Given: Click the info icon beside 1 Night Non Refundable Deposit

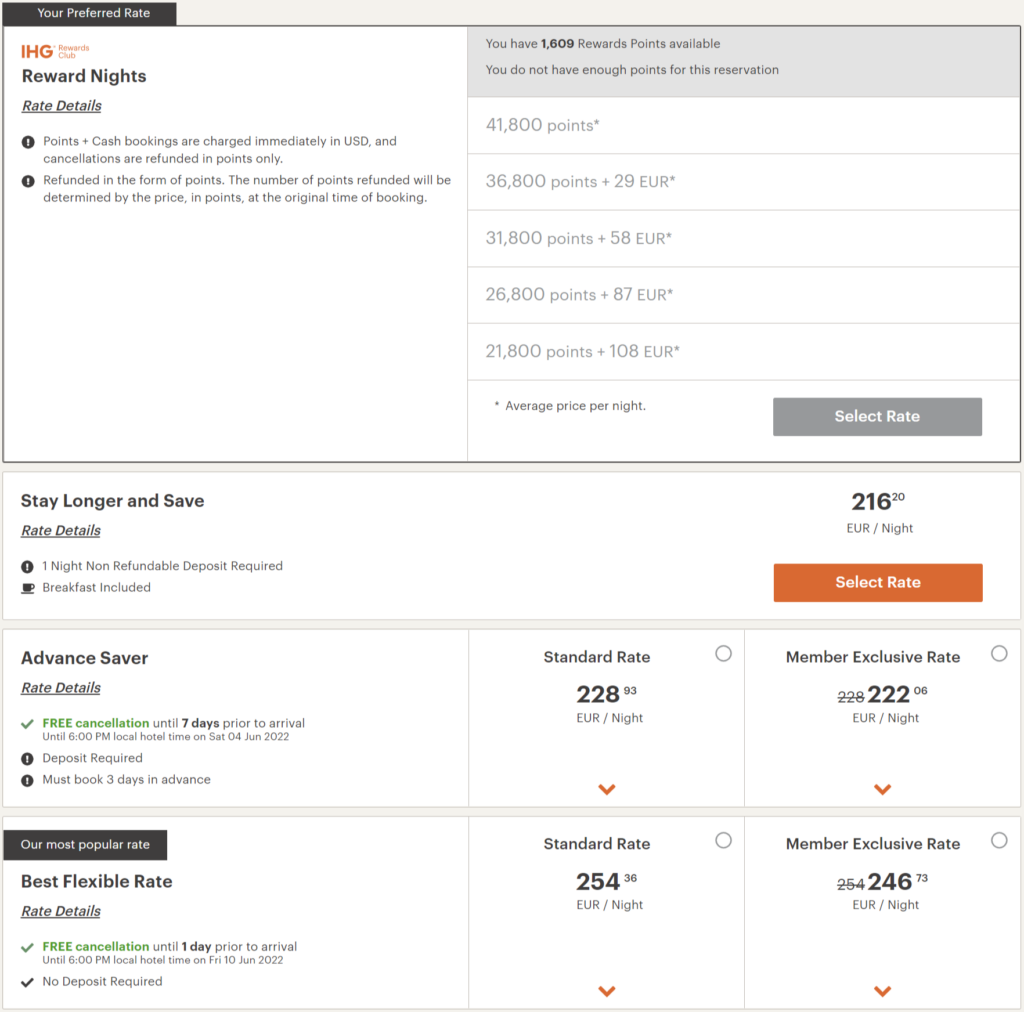Looking at the screenshot, I should (x=28, y=566).
